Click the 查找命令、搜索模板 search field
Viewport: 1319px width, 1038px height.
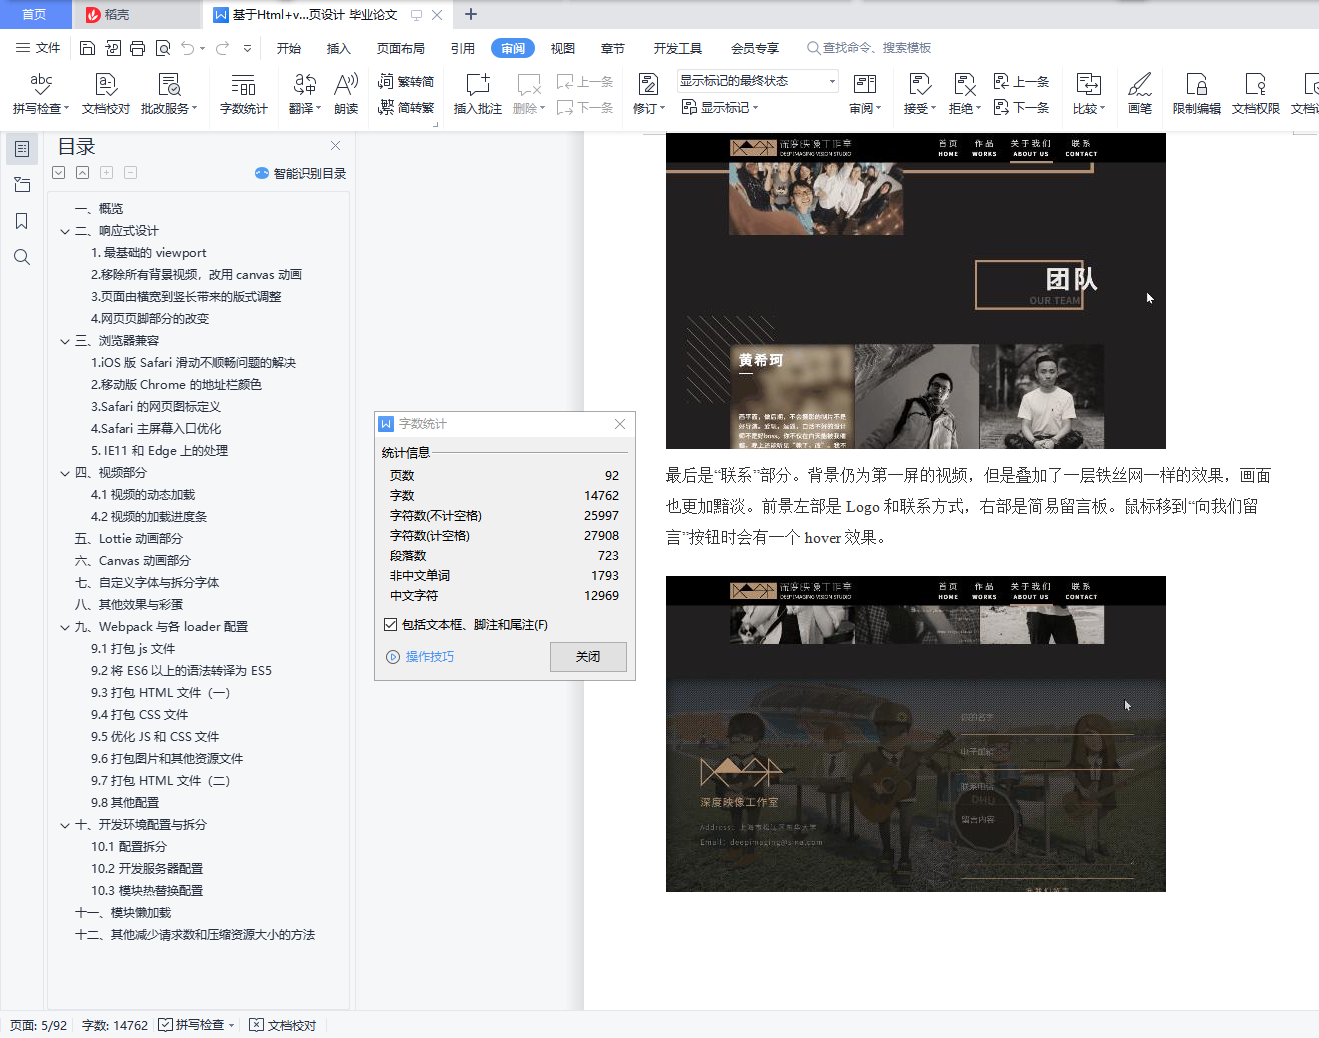click(869, 48)
